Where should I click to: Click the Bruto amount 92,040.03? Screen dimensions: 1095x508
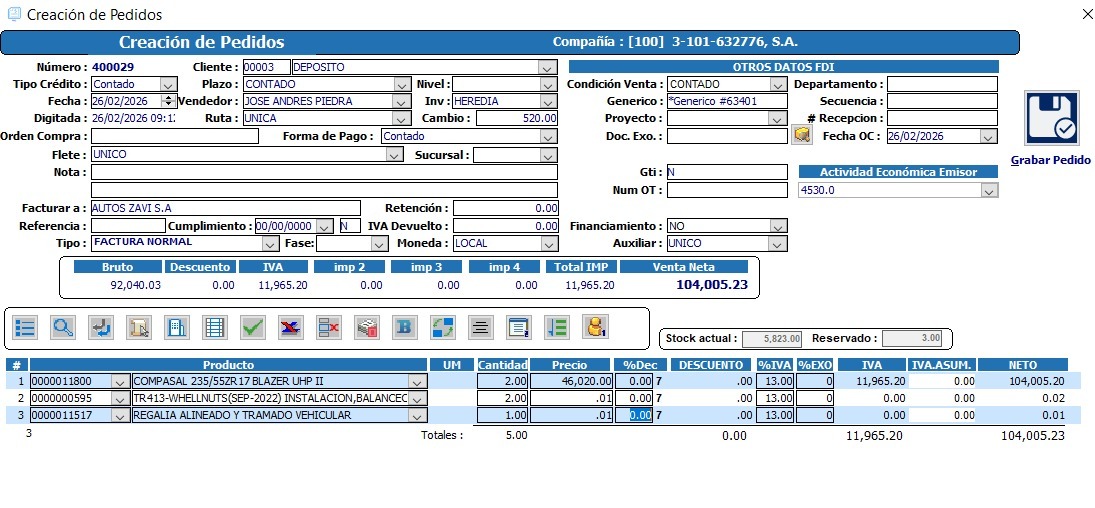click(x=135, y=285)
